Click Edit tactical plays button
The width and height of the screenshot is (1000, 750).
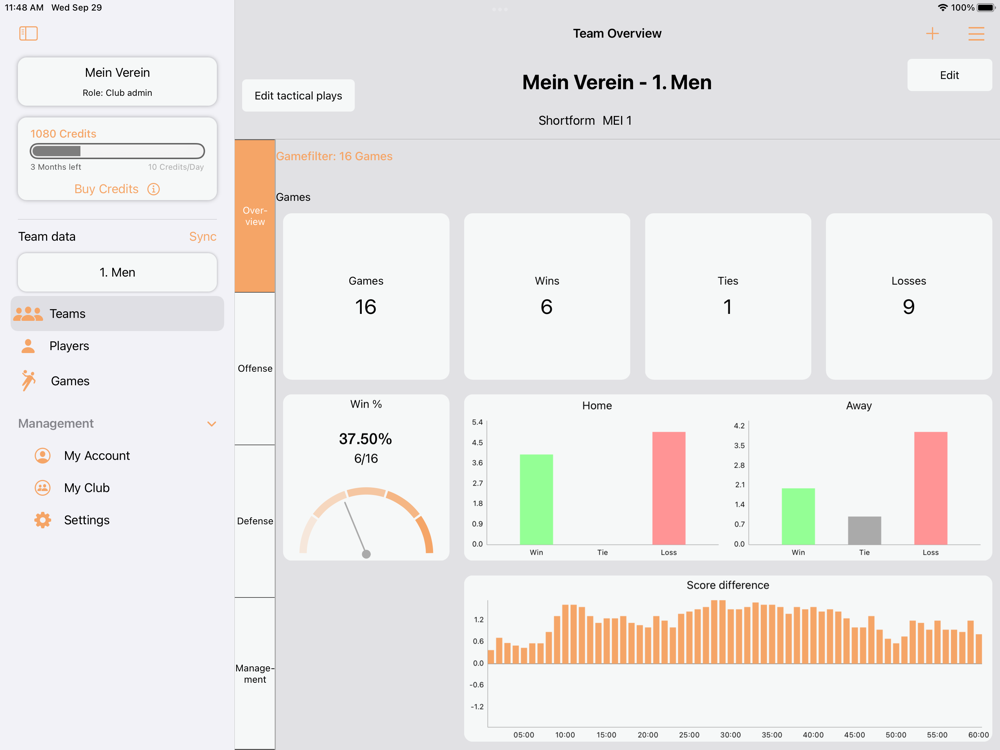coord(298,96)
